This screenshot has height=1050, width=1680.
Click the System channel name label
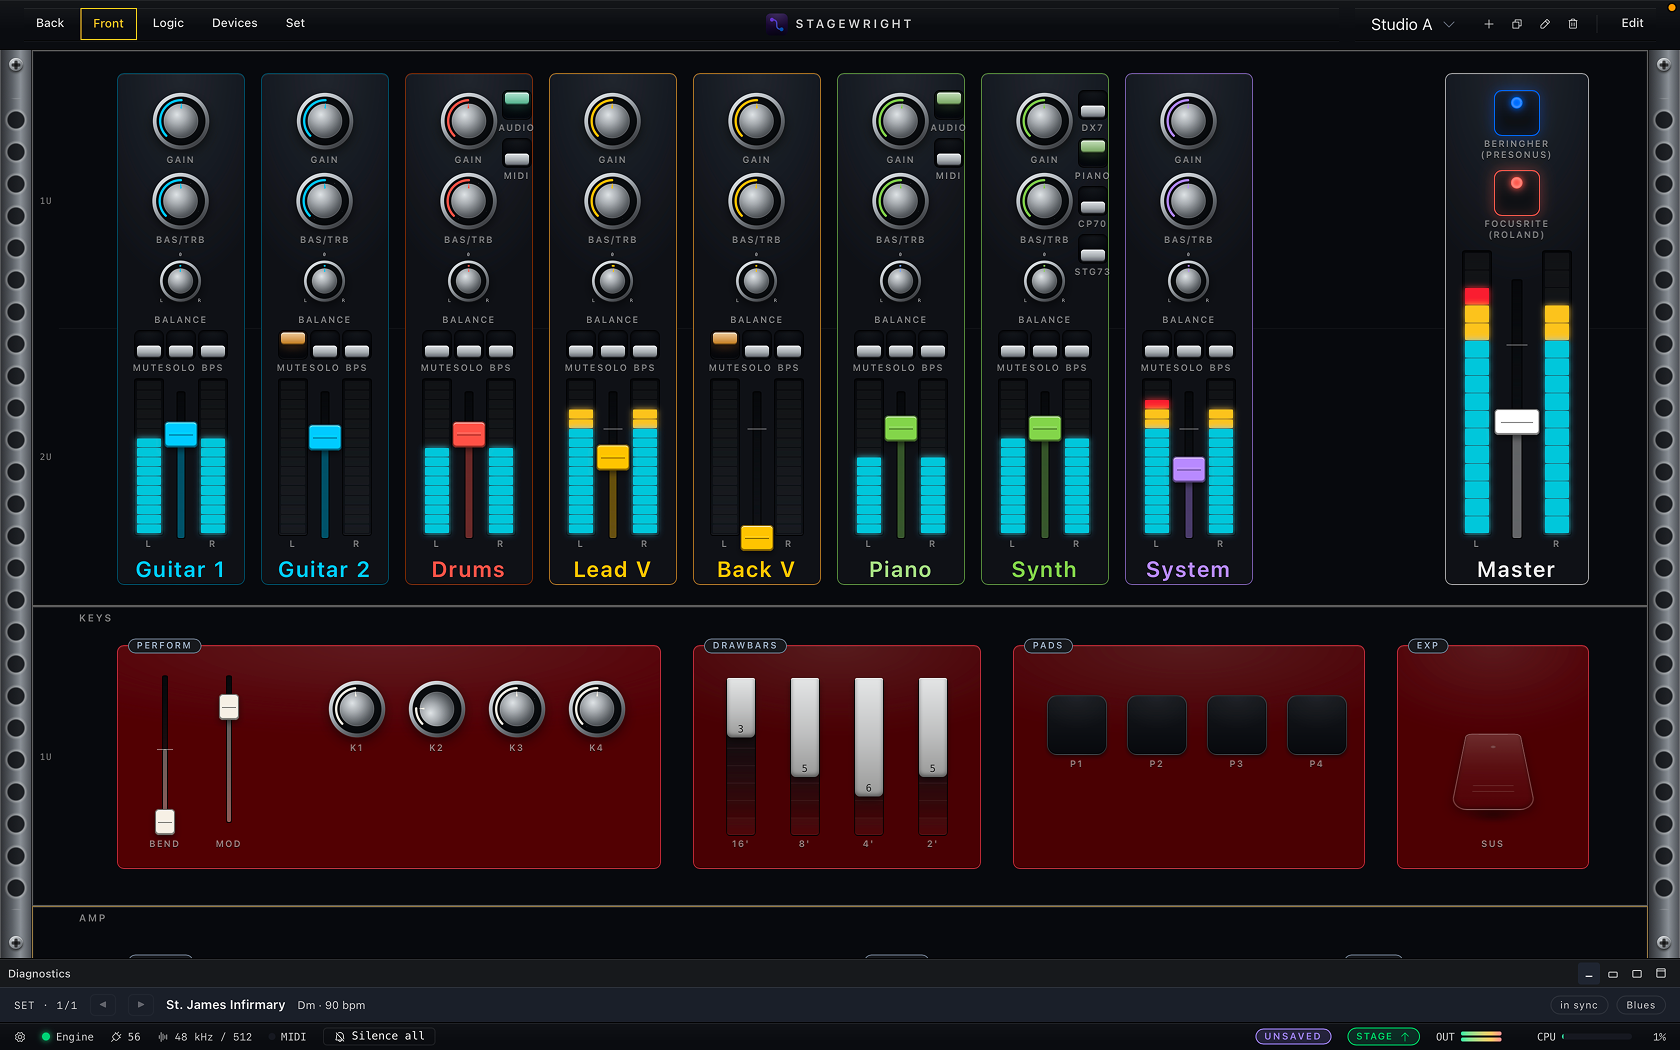coord(1188,570)
